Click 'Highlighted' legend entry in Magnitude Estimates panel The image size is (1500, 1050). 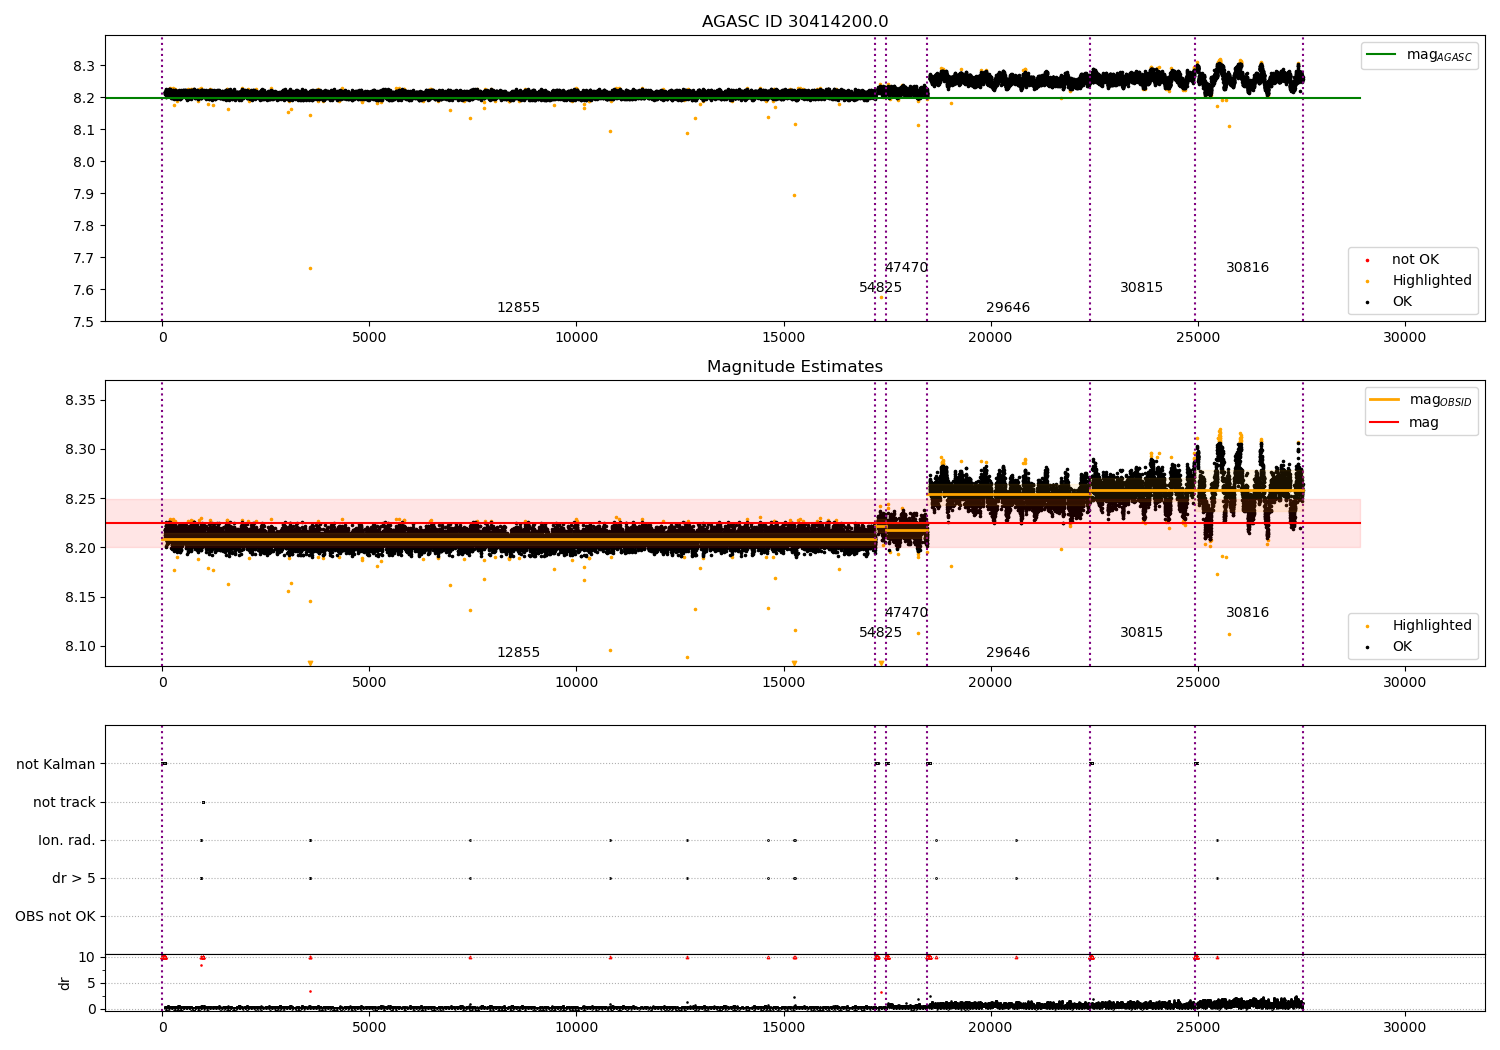[1420, 626]
